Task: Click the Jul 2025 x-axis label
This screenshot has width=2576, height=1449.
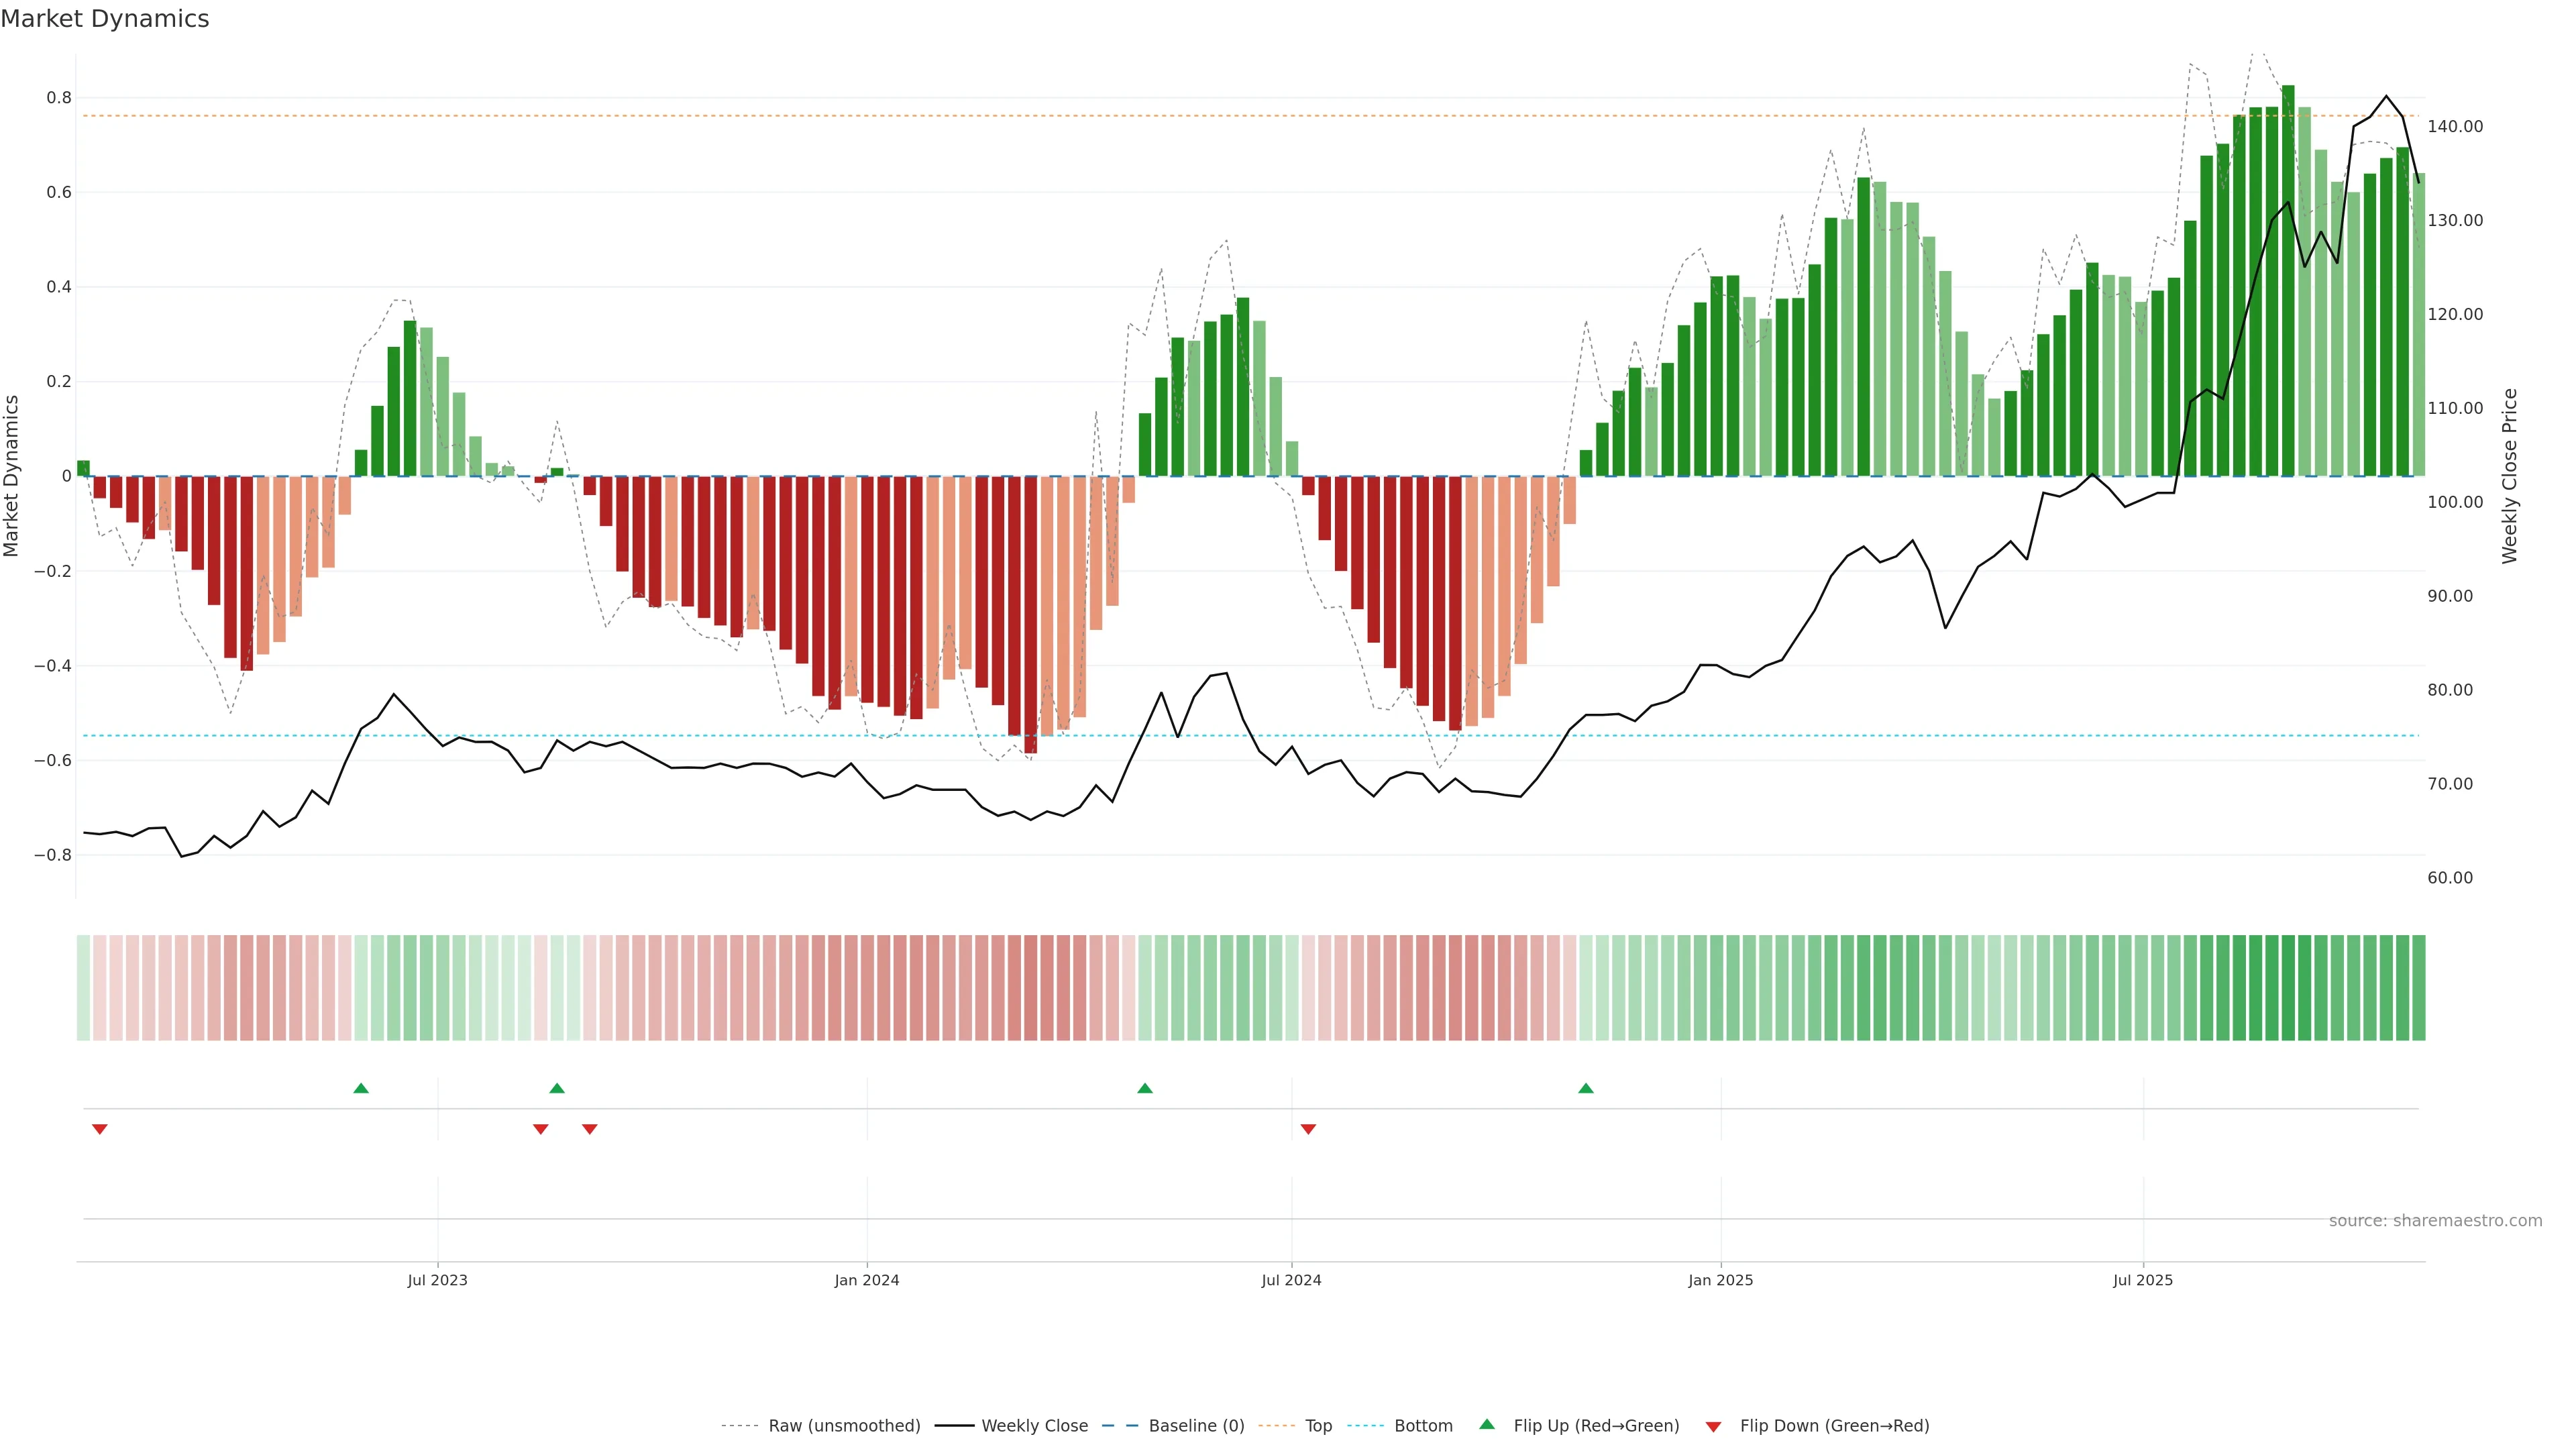Action: point(2142,1280)
